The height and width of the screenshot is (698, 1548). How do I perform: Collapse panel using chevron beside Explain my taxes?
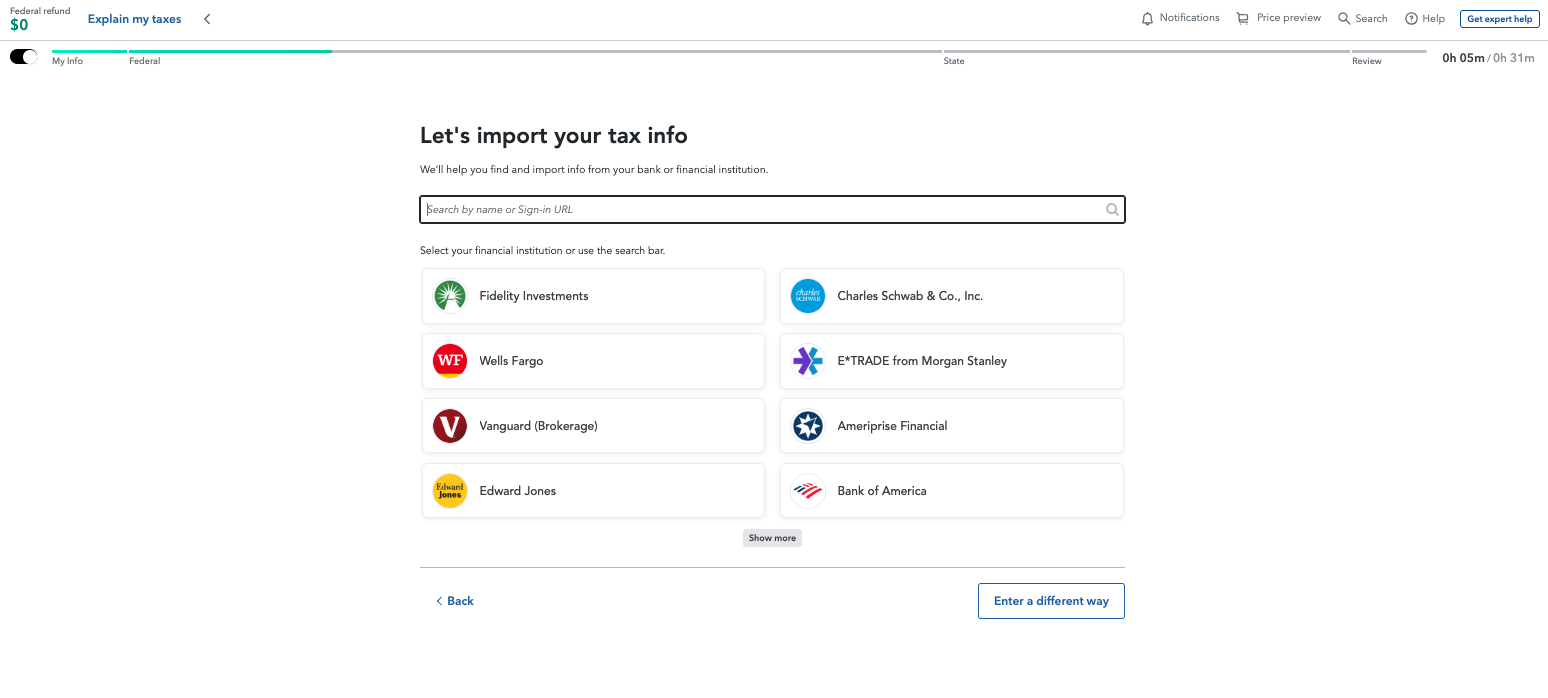point(207,19)
